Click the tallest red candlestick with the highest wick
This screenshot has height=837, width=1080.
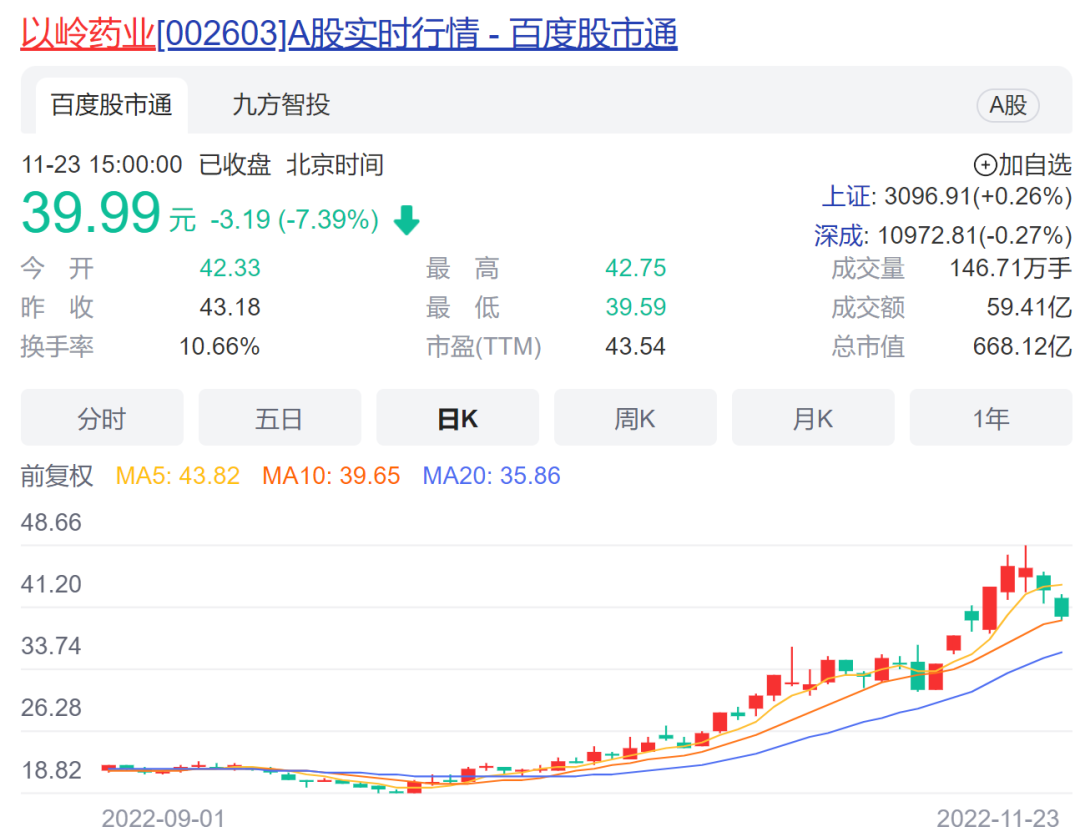click(1026, 572)
